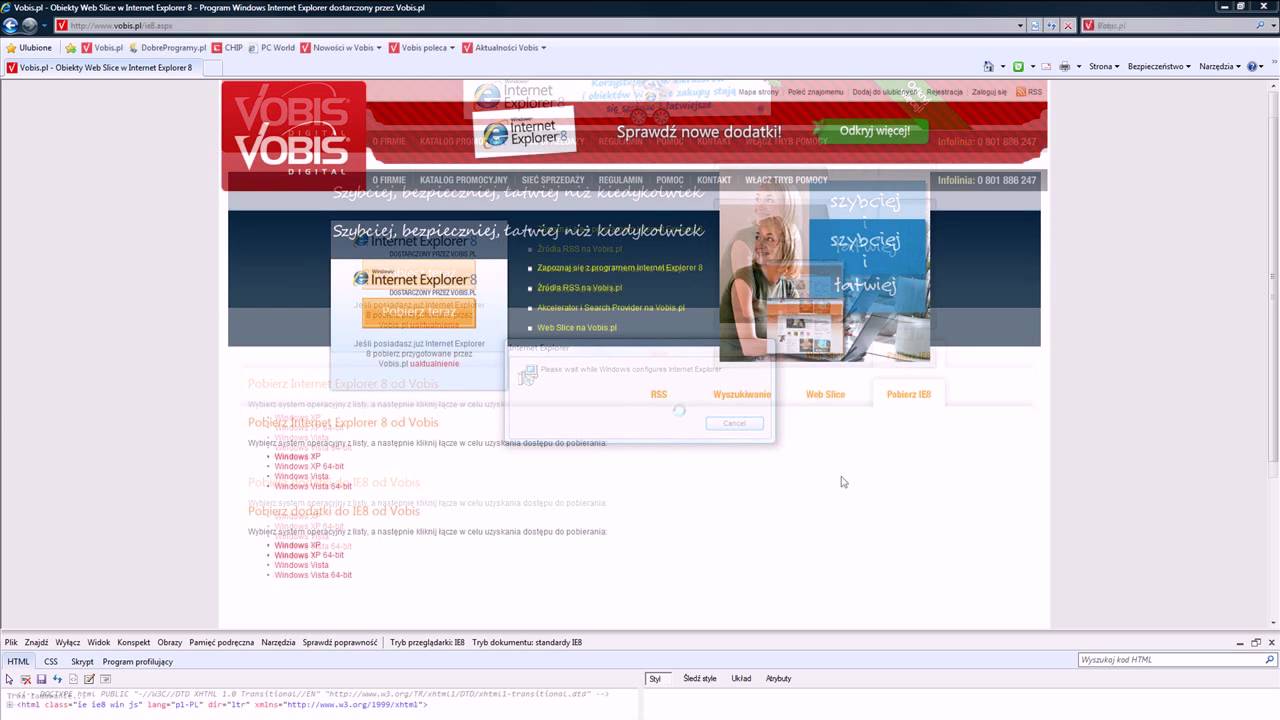
Task: Click the blue Help question mark icon
Action: tap(1252, 67)
